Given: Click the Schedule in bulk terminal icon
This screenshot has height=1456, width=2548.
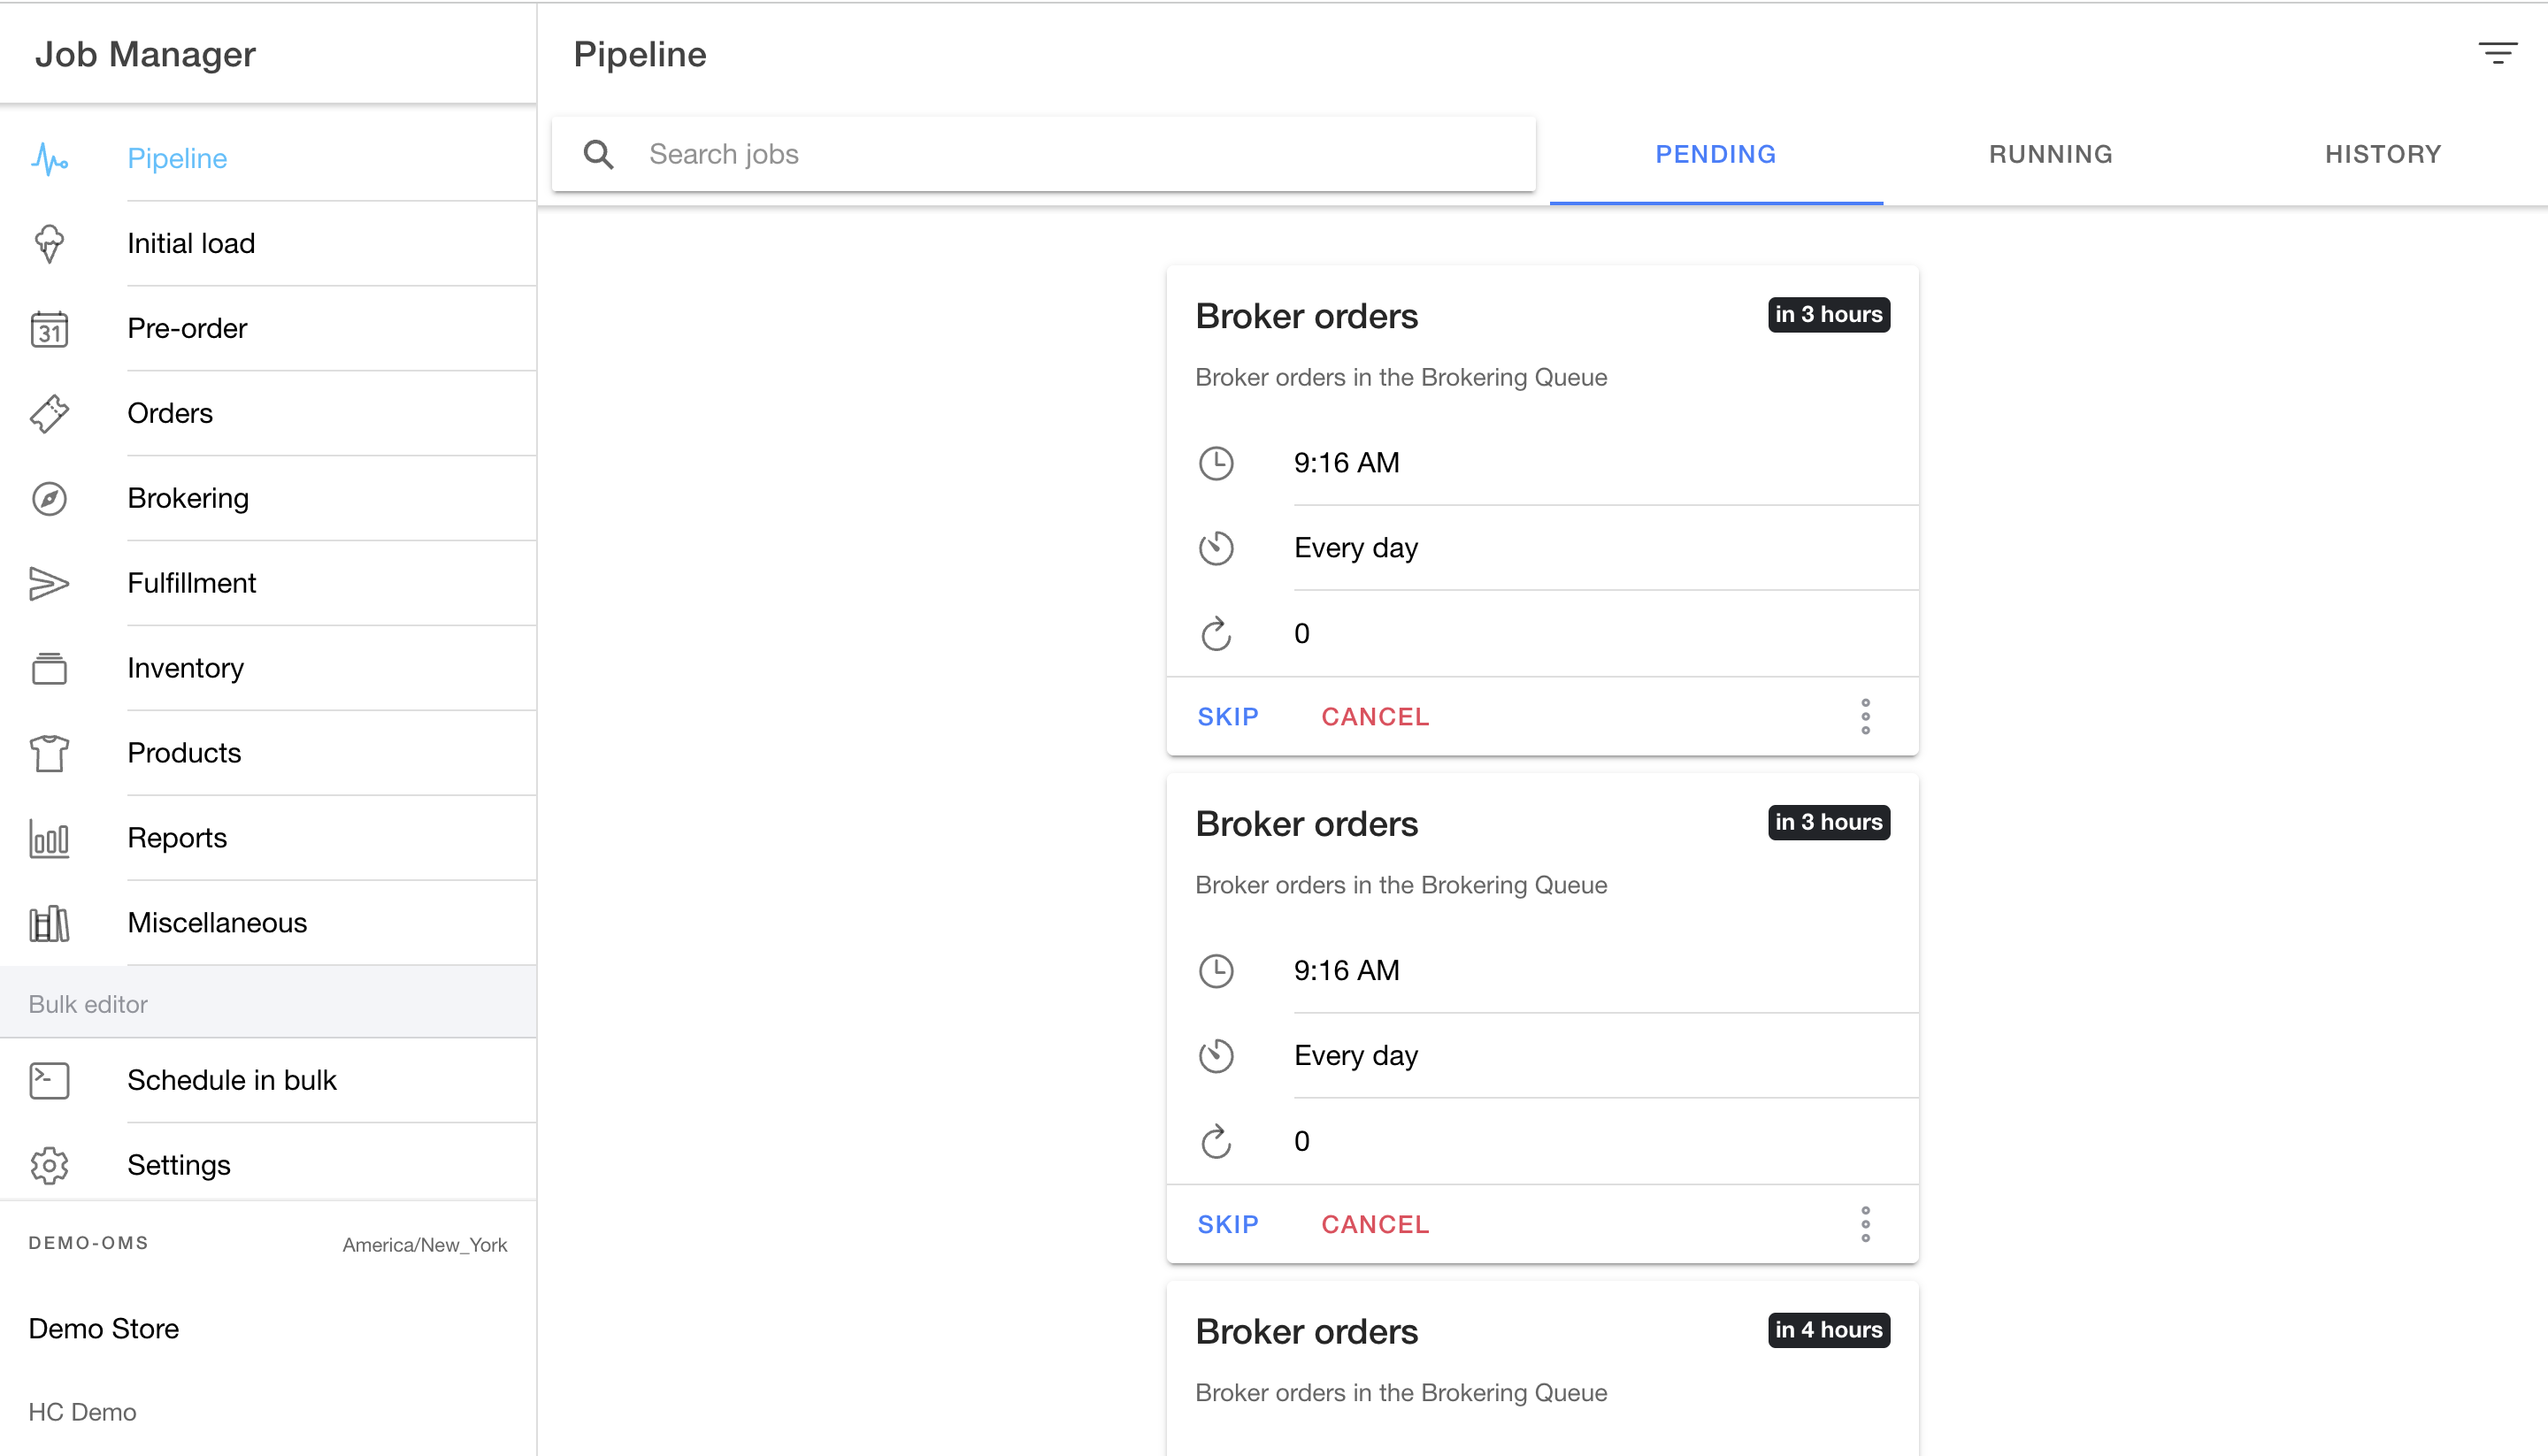Looking at the screenshot, I should point(49,1080).
